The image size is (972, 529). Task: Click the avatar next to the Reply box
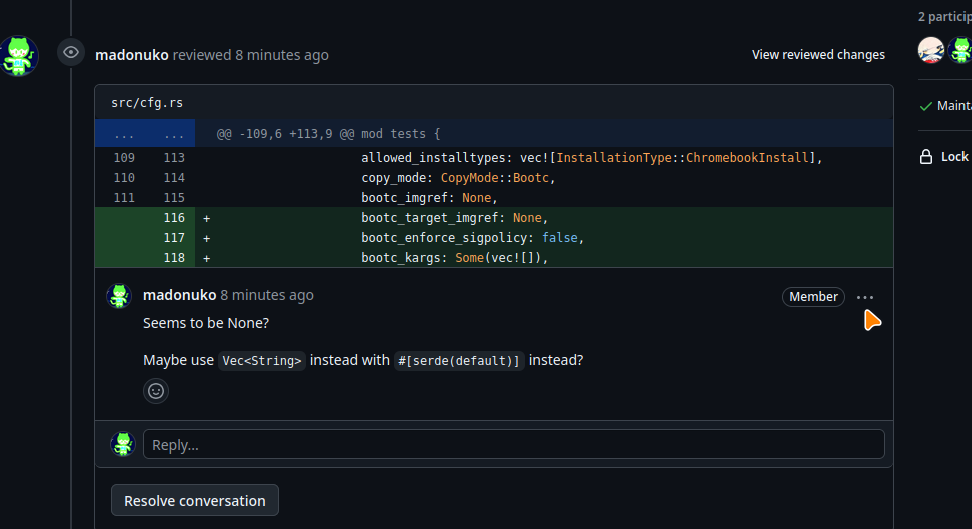[122, 445]
